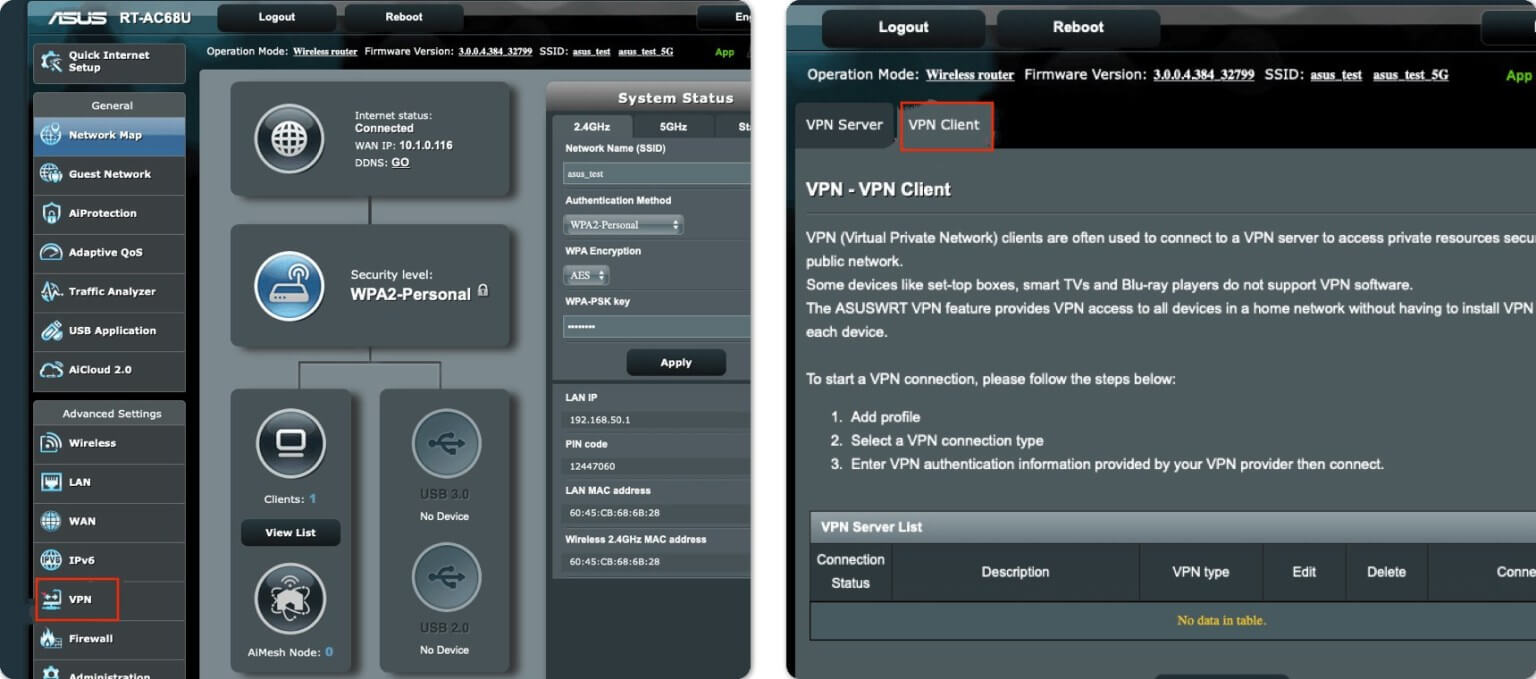Viewport: 1536px width, 679px height.
Task: Switch to the 5GHz System Status tab
Action: coord(673,127)
